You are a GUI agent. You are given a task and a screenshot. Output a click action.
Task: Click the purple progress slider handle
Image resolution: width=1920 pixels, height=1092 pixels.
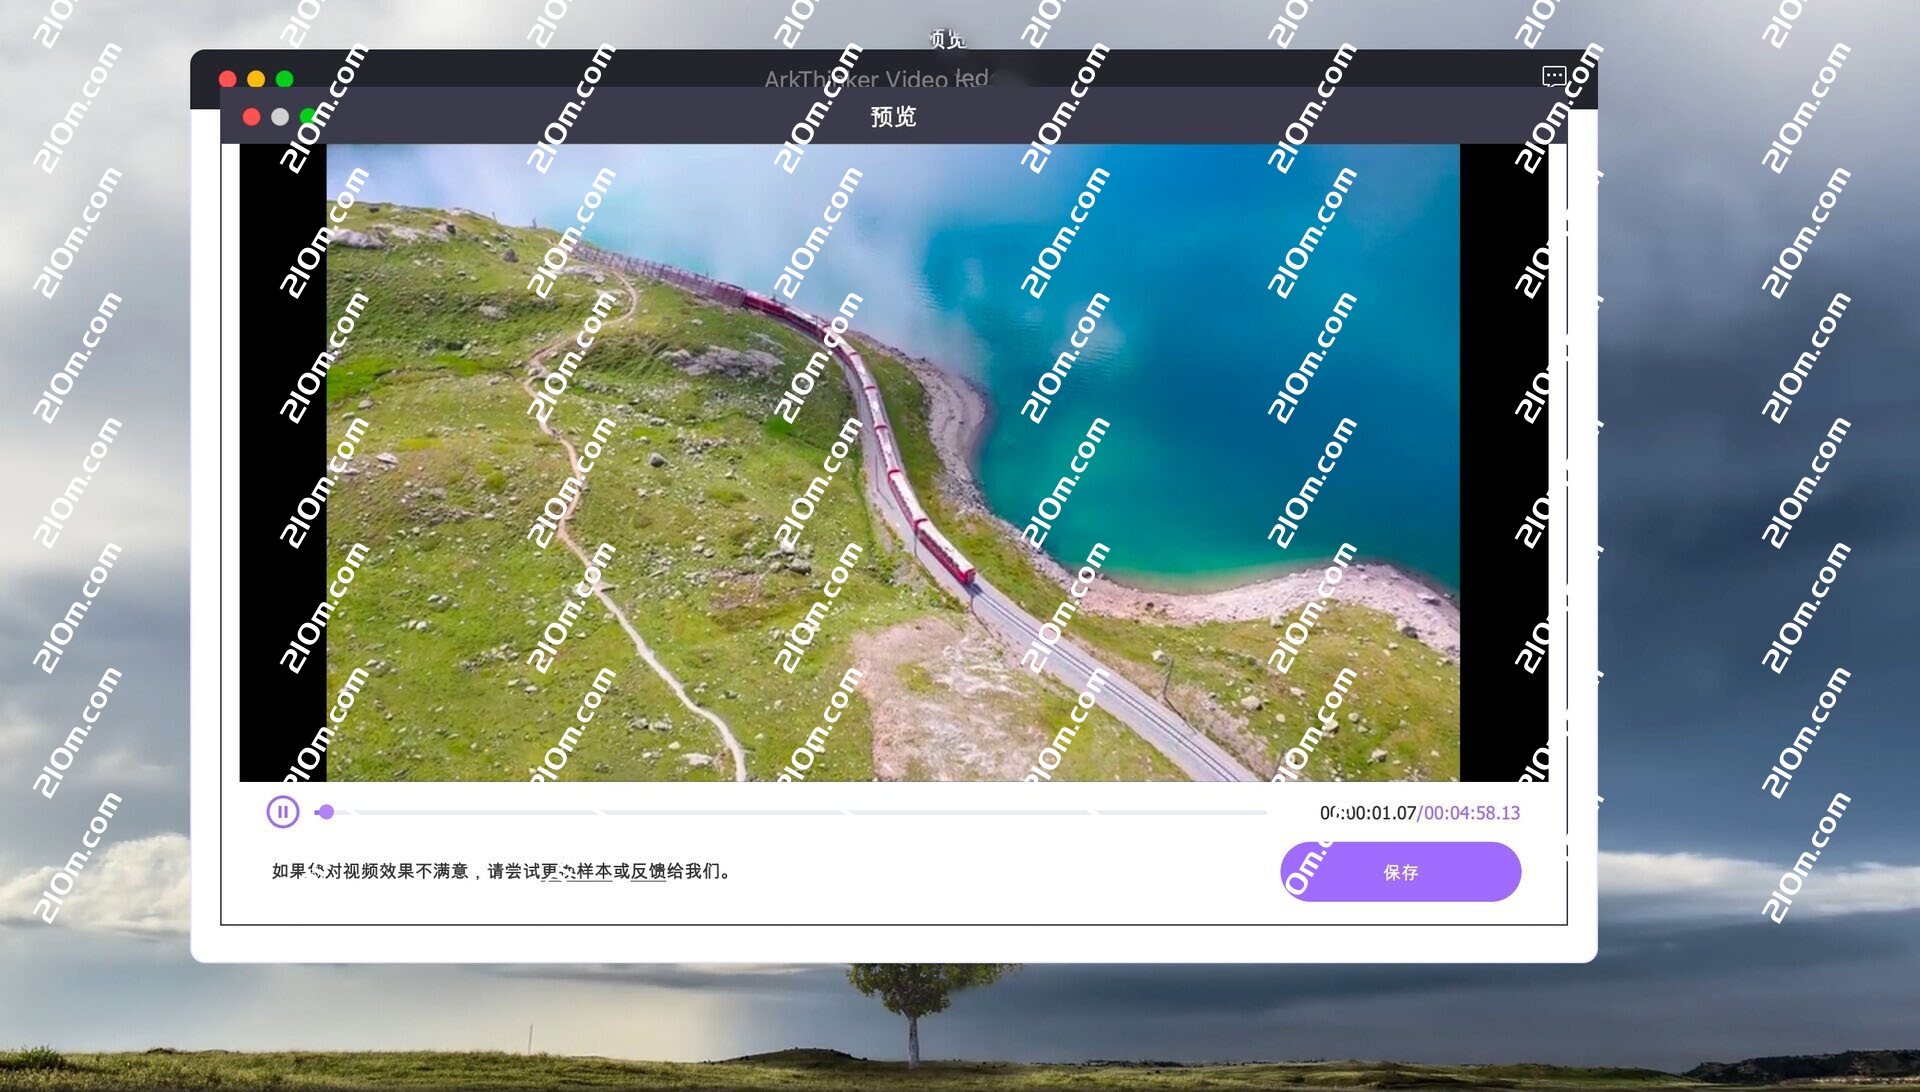point(326,812)
